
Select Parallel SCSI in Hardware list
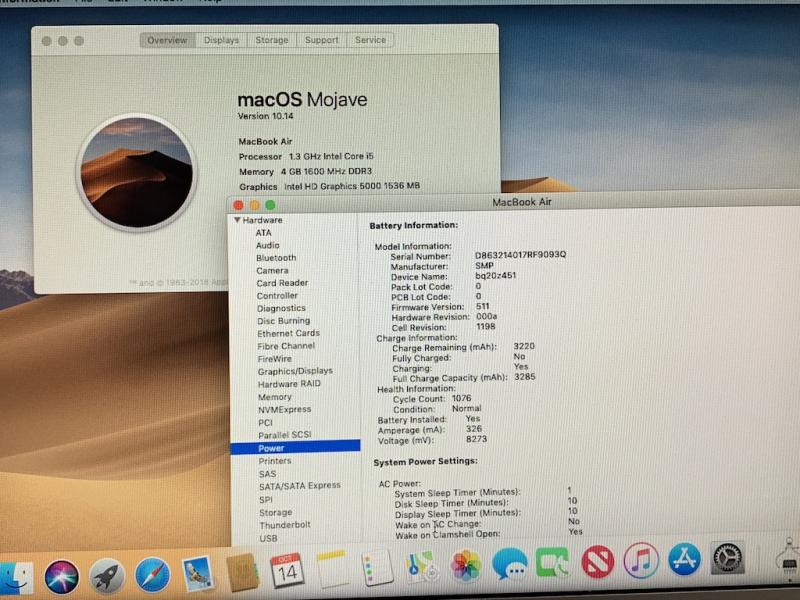coord(285,435)
